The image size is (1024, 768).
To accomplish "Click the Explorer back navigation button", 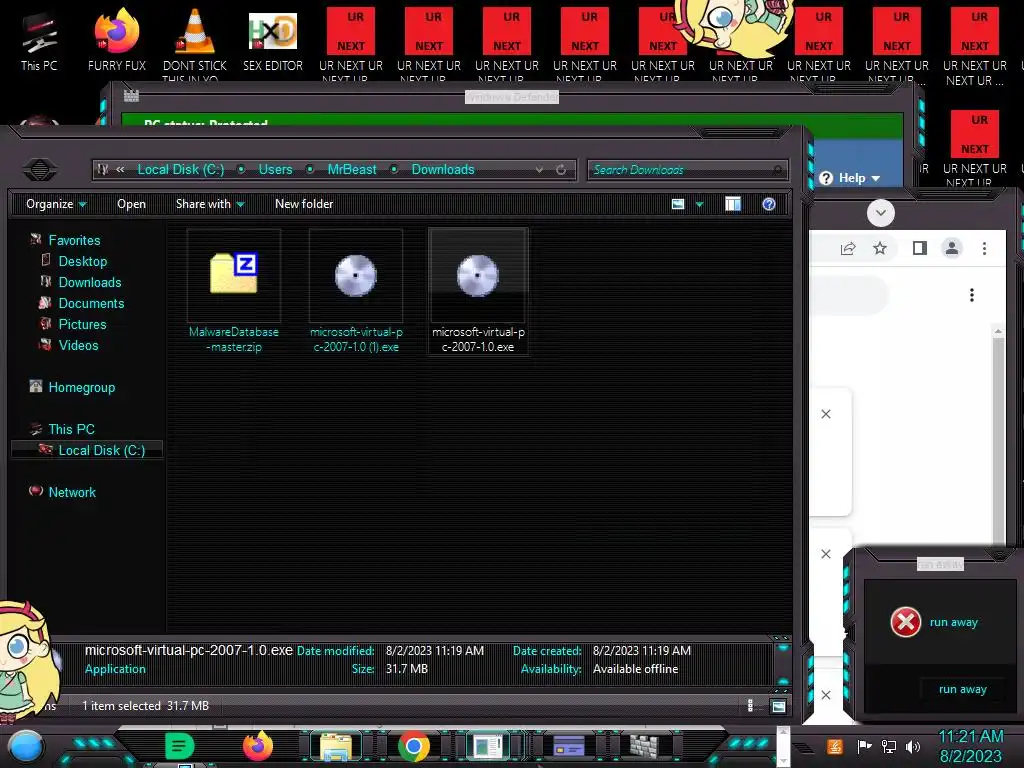I will 40,170.
